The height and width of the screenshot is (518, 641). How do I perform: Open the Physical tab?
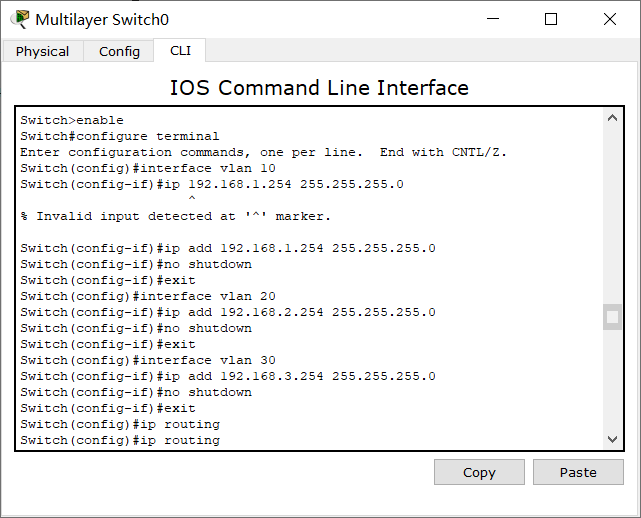coord(43,52)
